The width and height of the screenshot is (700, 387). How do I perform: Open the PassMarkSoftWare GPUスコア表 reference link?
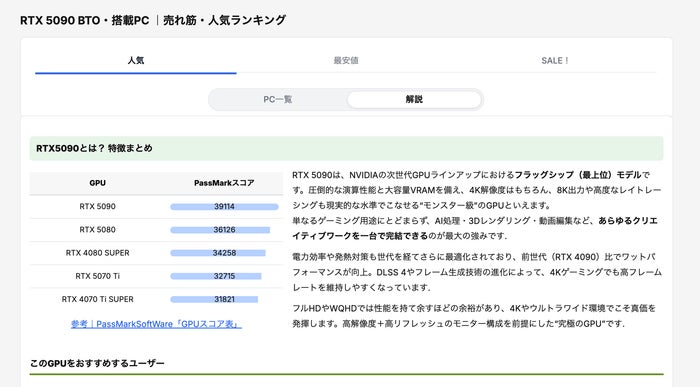[156, 324]
